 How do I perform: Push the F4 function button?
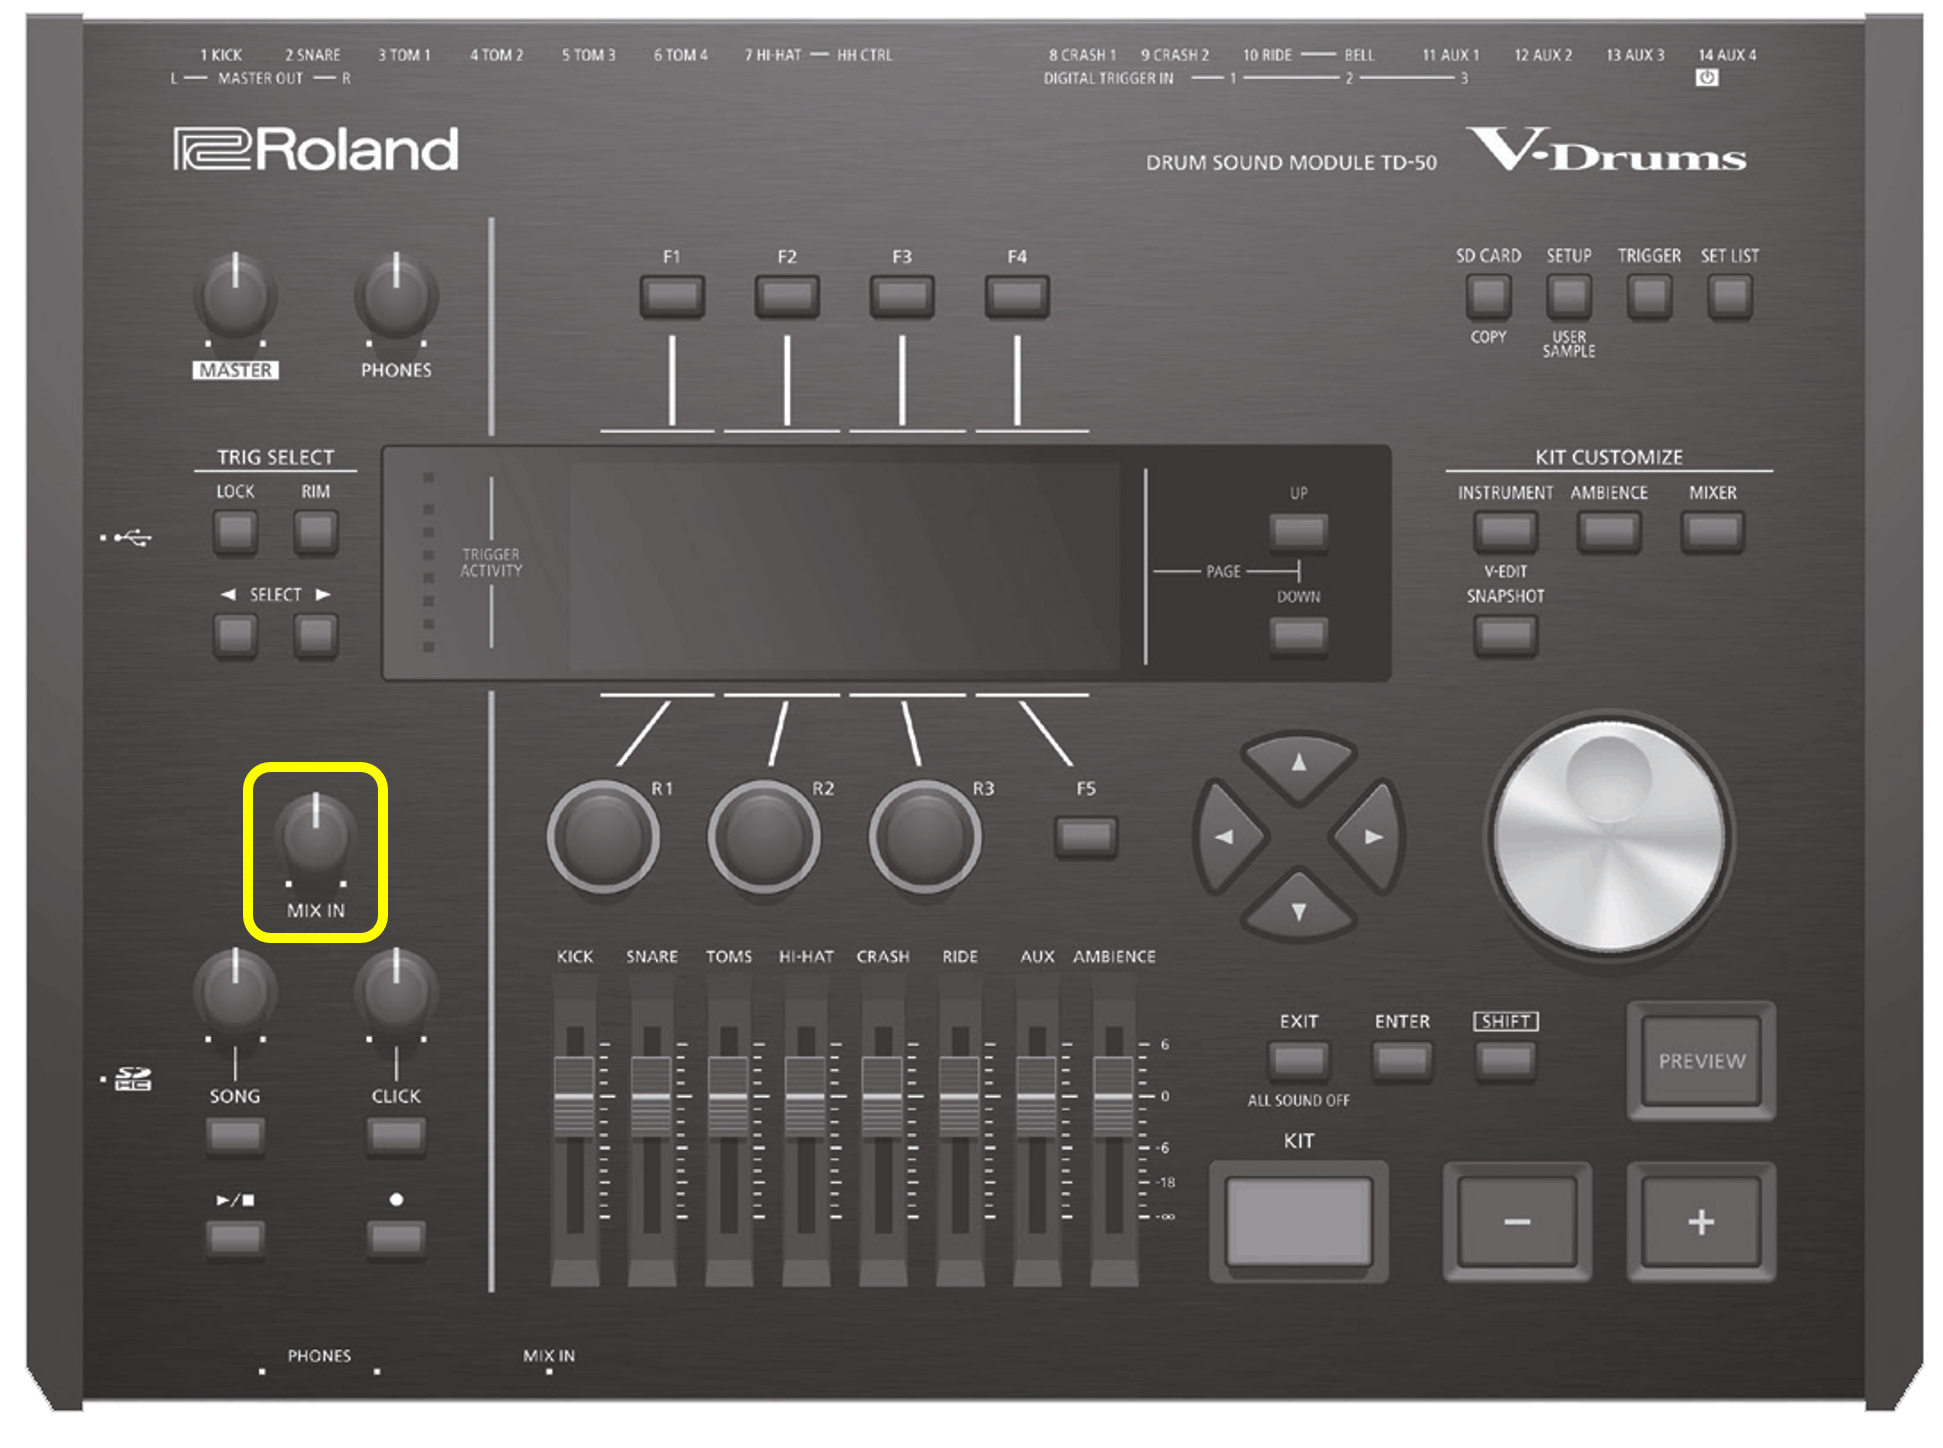click(x=1017, y=297)
